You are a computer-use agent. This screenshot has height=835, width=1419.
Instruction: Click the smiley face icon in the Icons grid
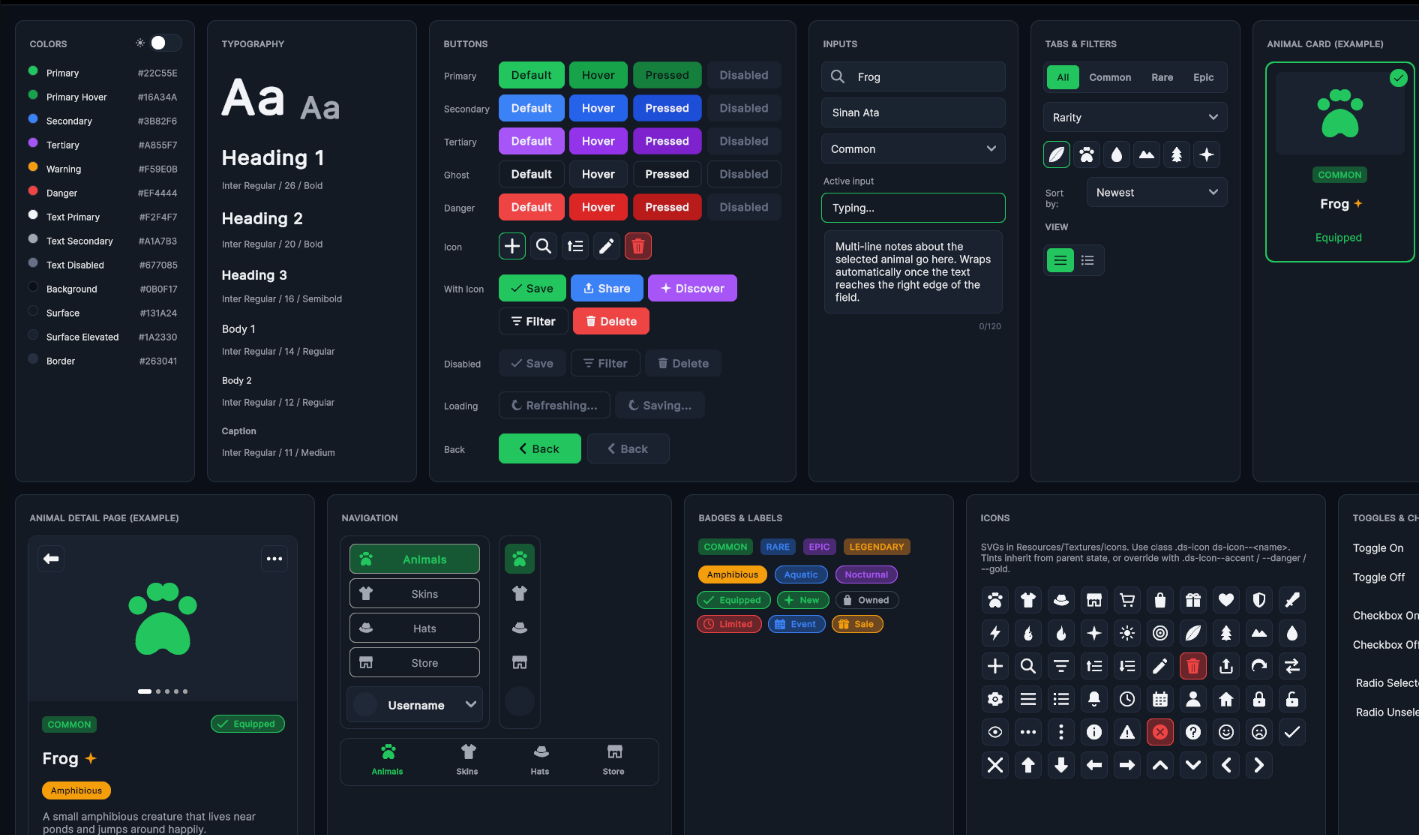1226,732
